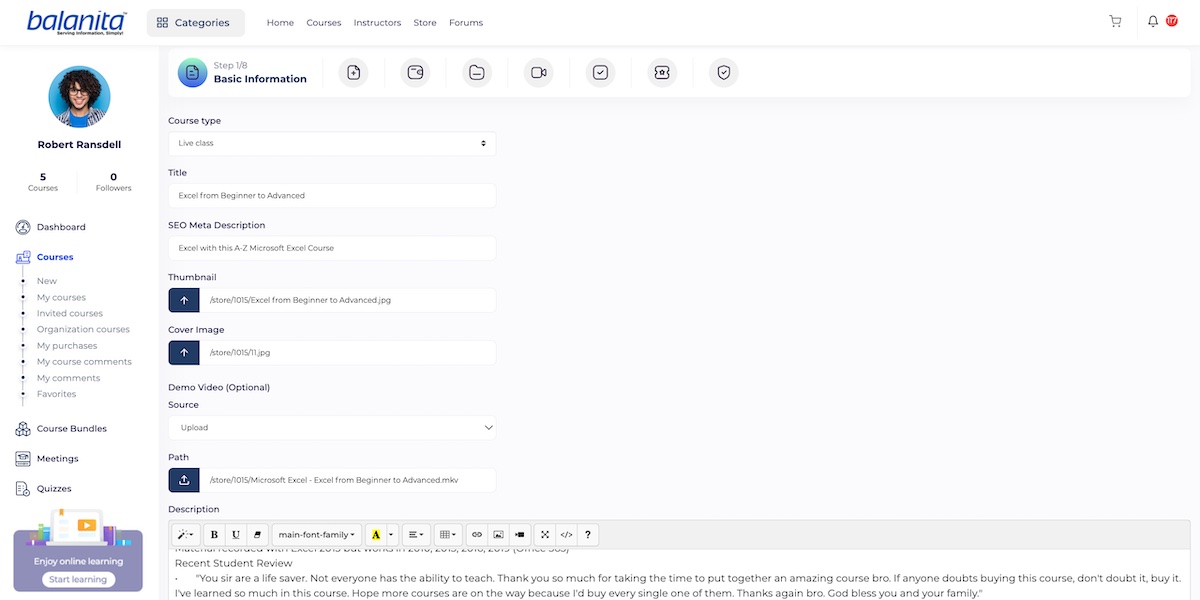
Task: Click the Start learning button
Action: 79,580
